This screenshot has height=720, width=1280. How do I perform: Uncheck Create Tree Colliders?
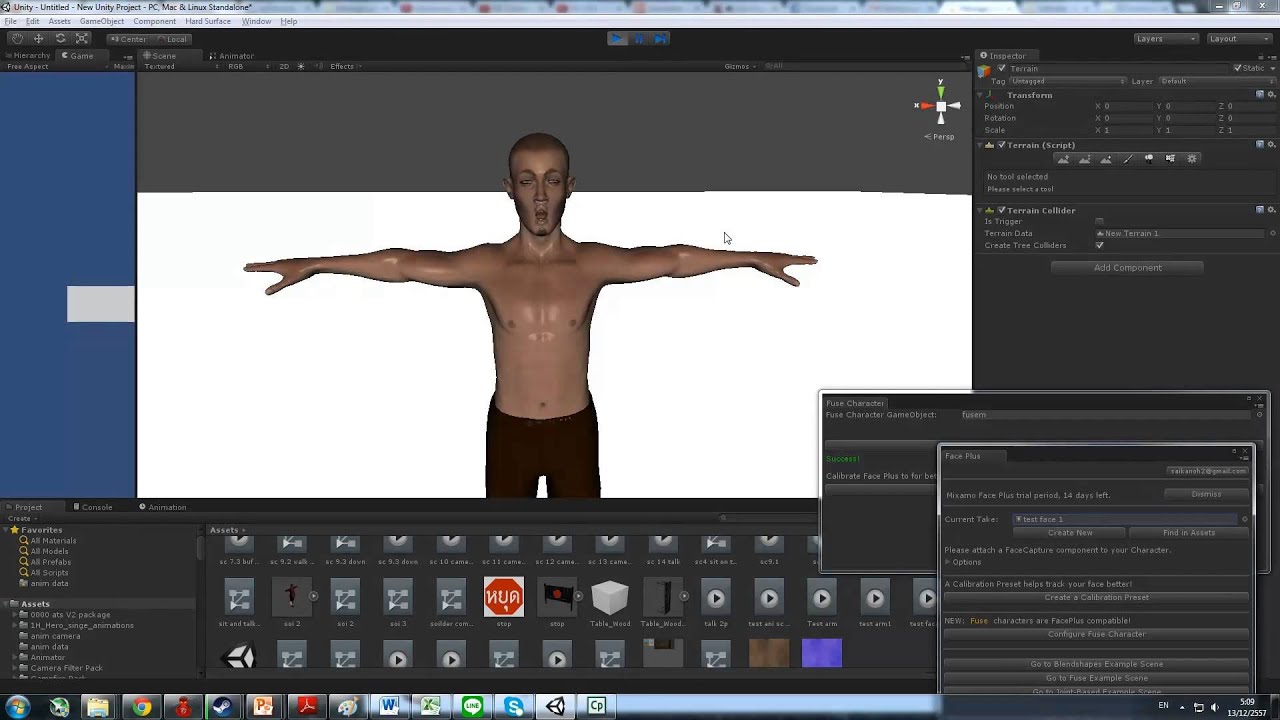point(1099,246)
